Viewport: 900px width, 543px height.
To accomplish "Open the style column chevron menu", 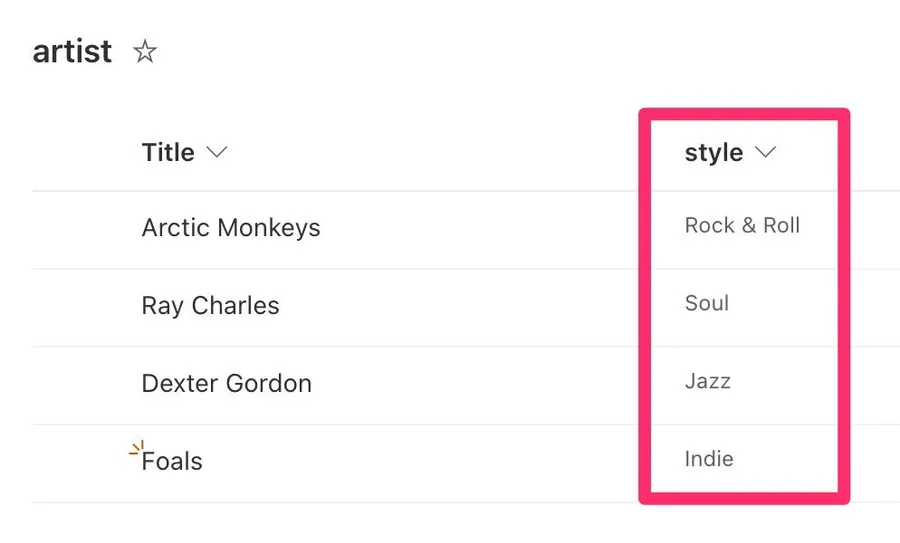I will [766, 152].
